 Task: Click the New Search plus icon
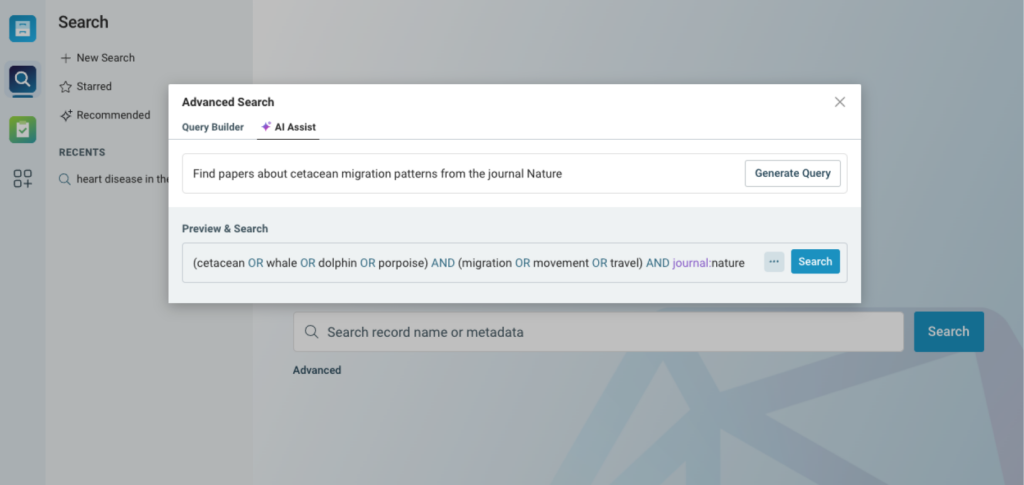pyautogui.click(x=65, y=58)
